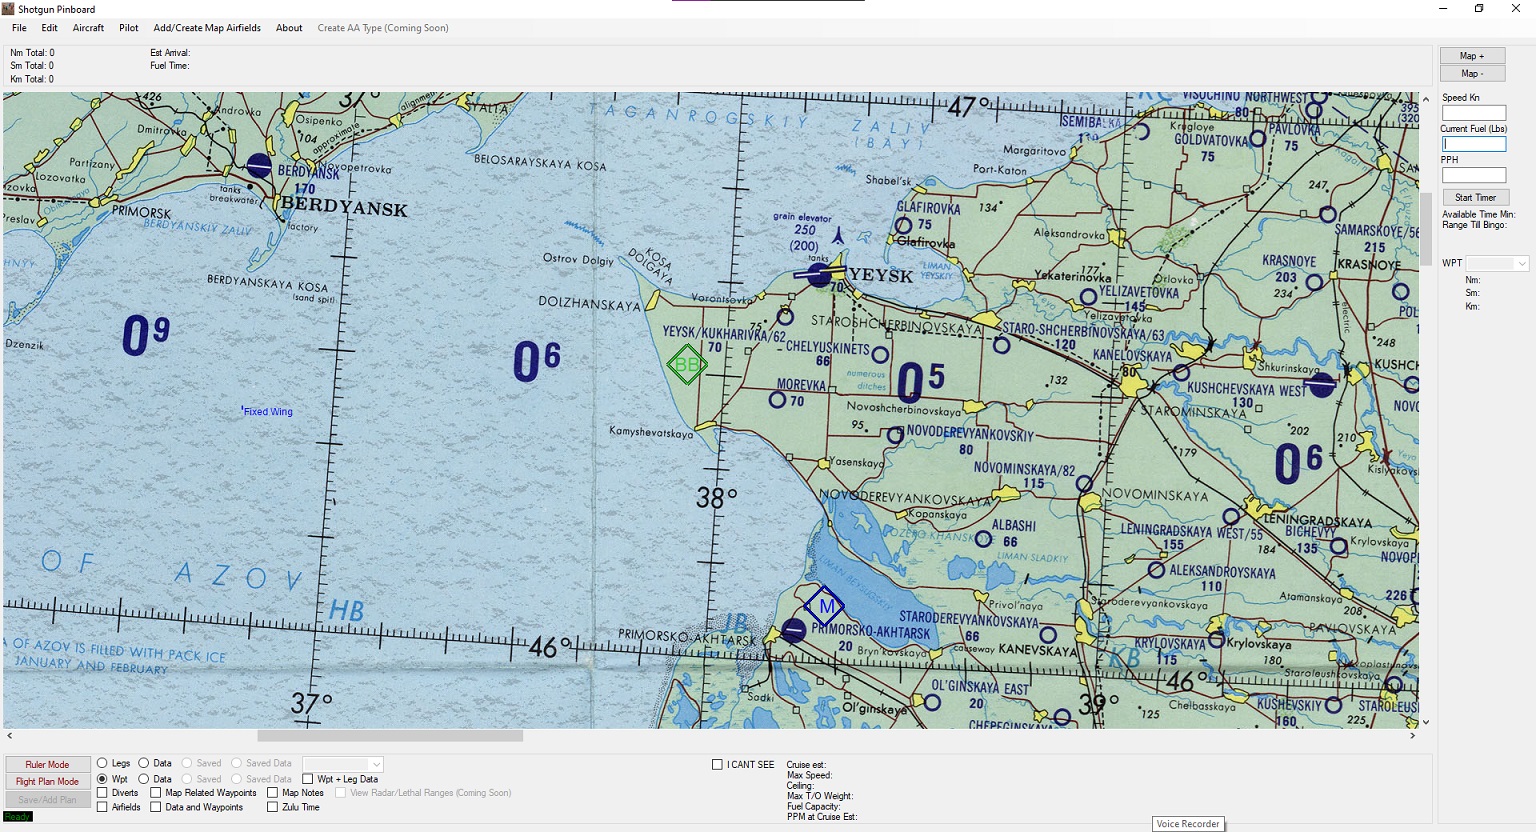Click the Primorsko-Akhtarsk airfield symbol

(794, 631)
